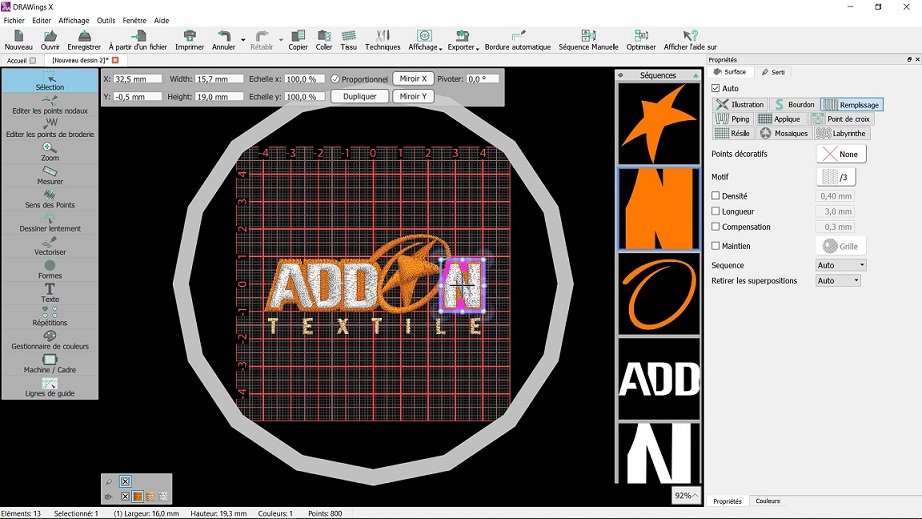Click the Optimiser toolbar icon

coord(641,40)
